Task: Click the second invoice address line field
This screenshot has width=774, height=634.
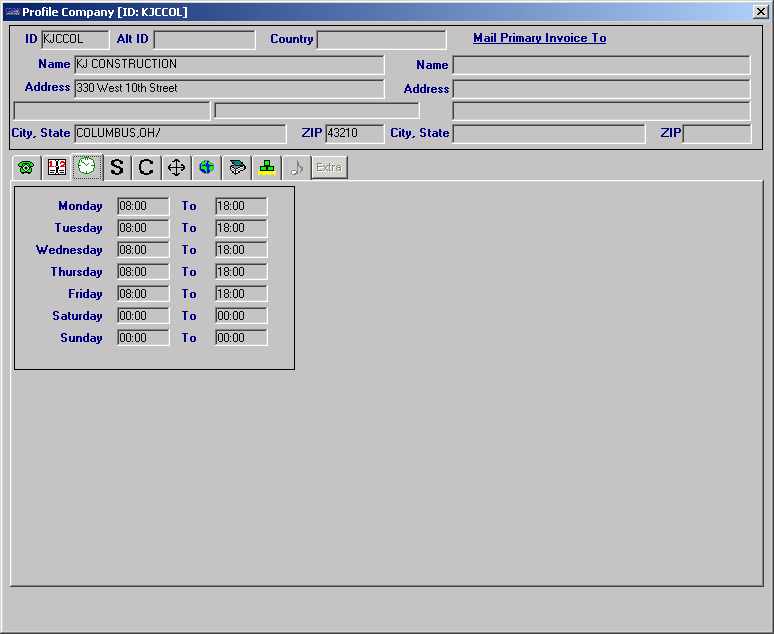Action: pos(601,111)
